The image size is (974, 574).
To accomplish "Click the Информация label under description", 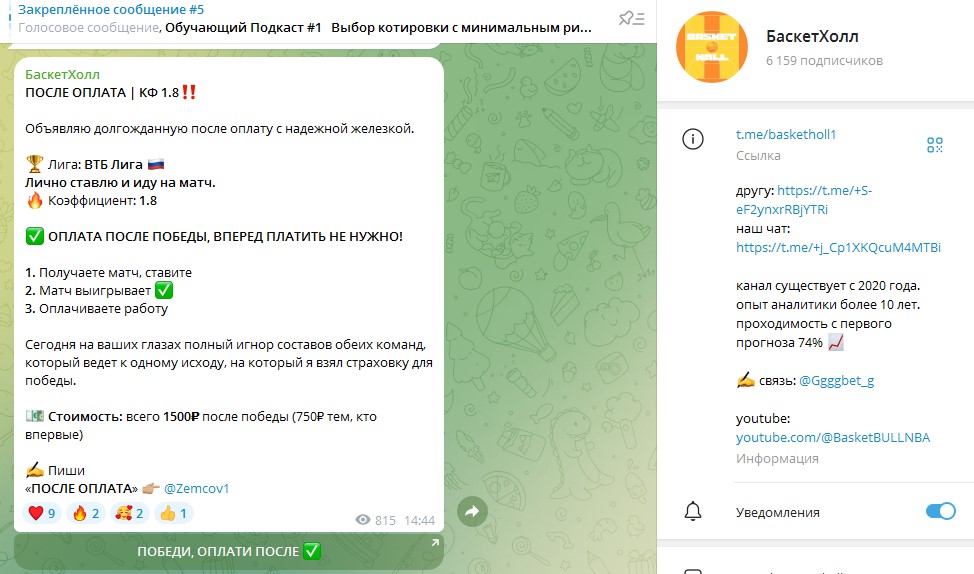I will coord(777,458).
